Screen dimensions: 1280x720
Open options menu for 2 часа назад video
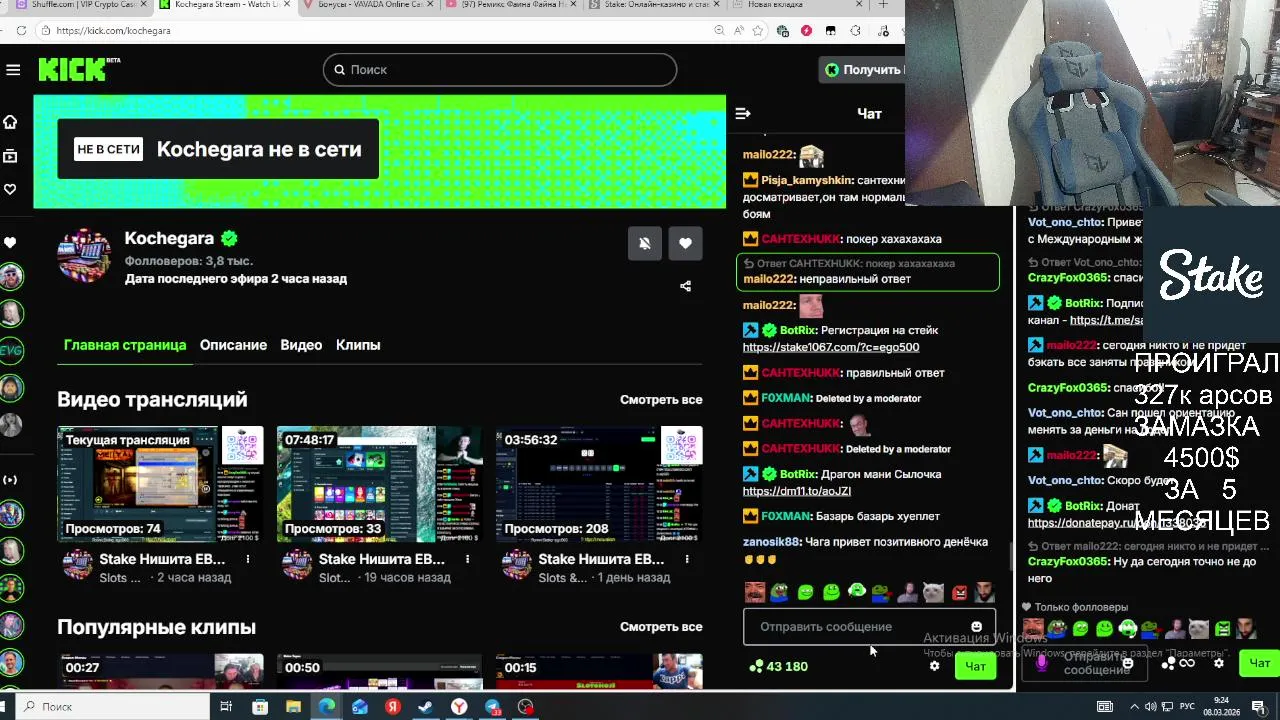[x=248, y=559]
